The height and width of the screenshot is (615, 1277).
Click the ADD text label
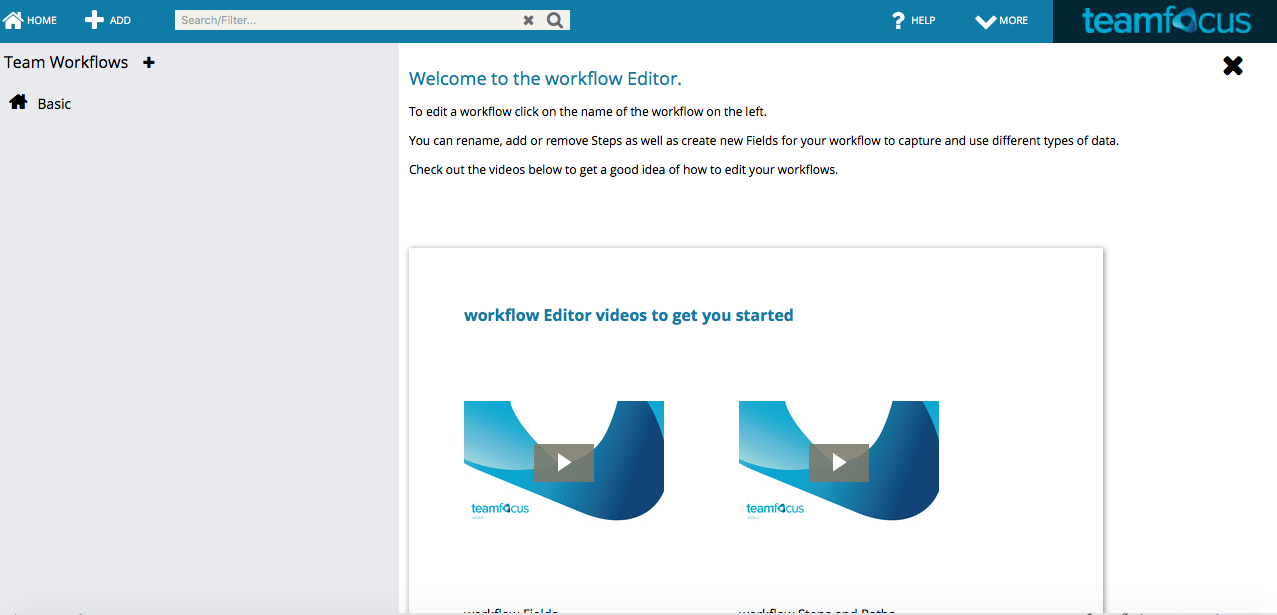tap(120, 21)
